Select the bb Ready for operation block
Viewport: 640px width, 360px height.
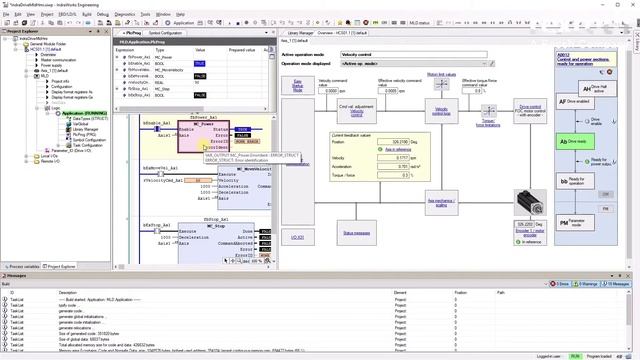(x=575, y=181)
